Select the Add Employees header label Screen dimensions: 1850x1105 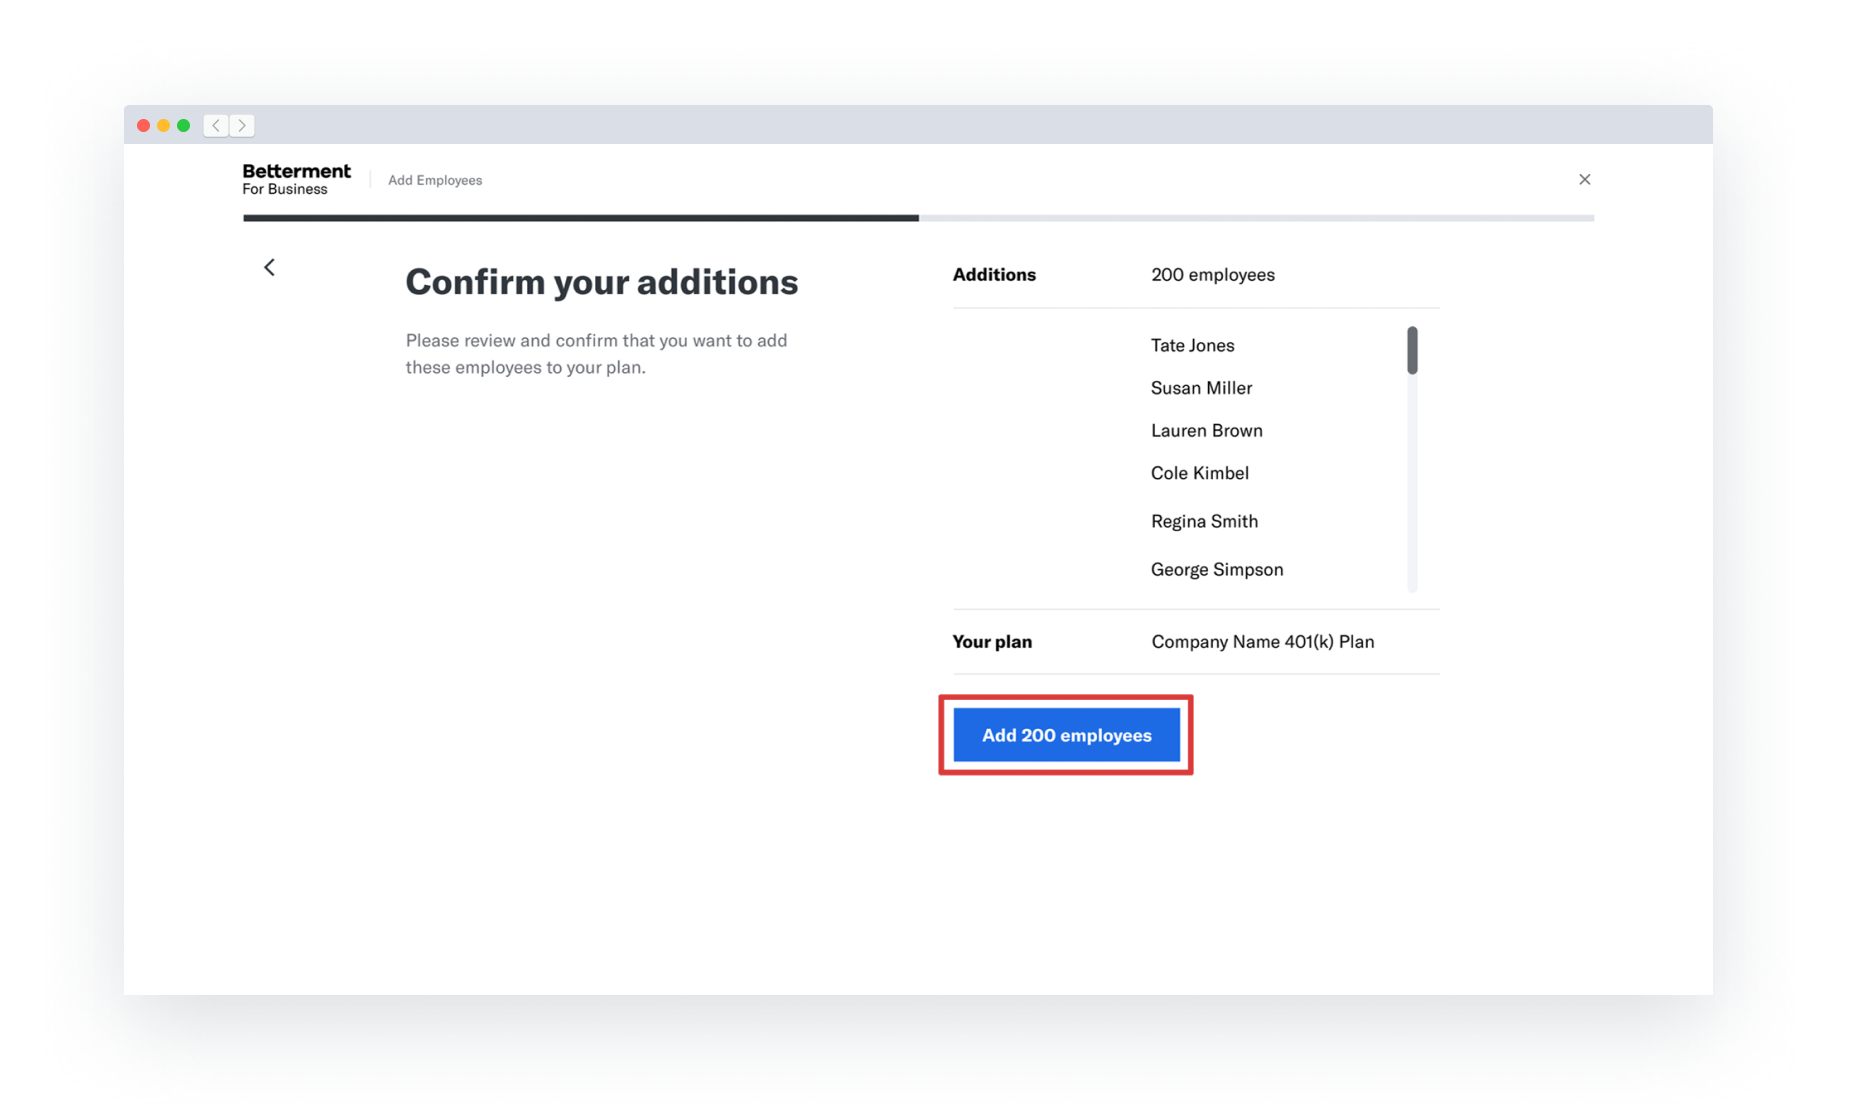click(x=434, y=180)
